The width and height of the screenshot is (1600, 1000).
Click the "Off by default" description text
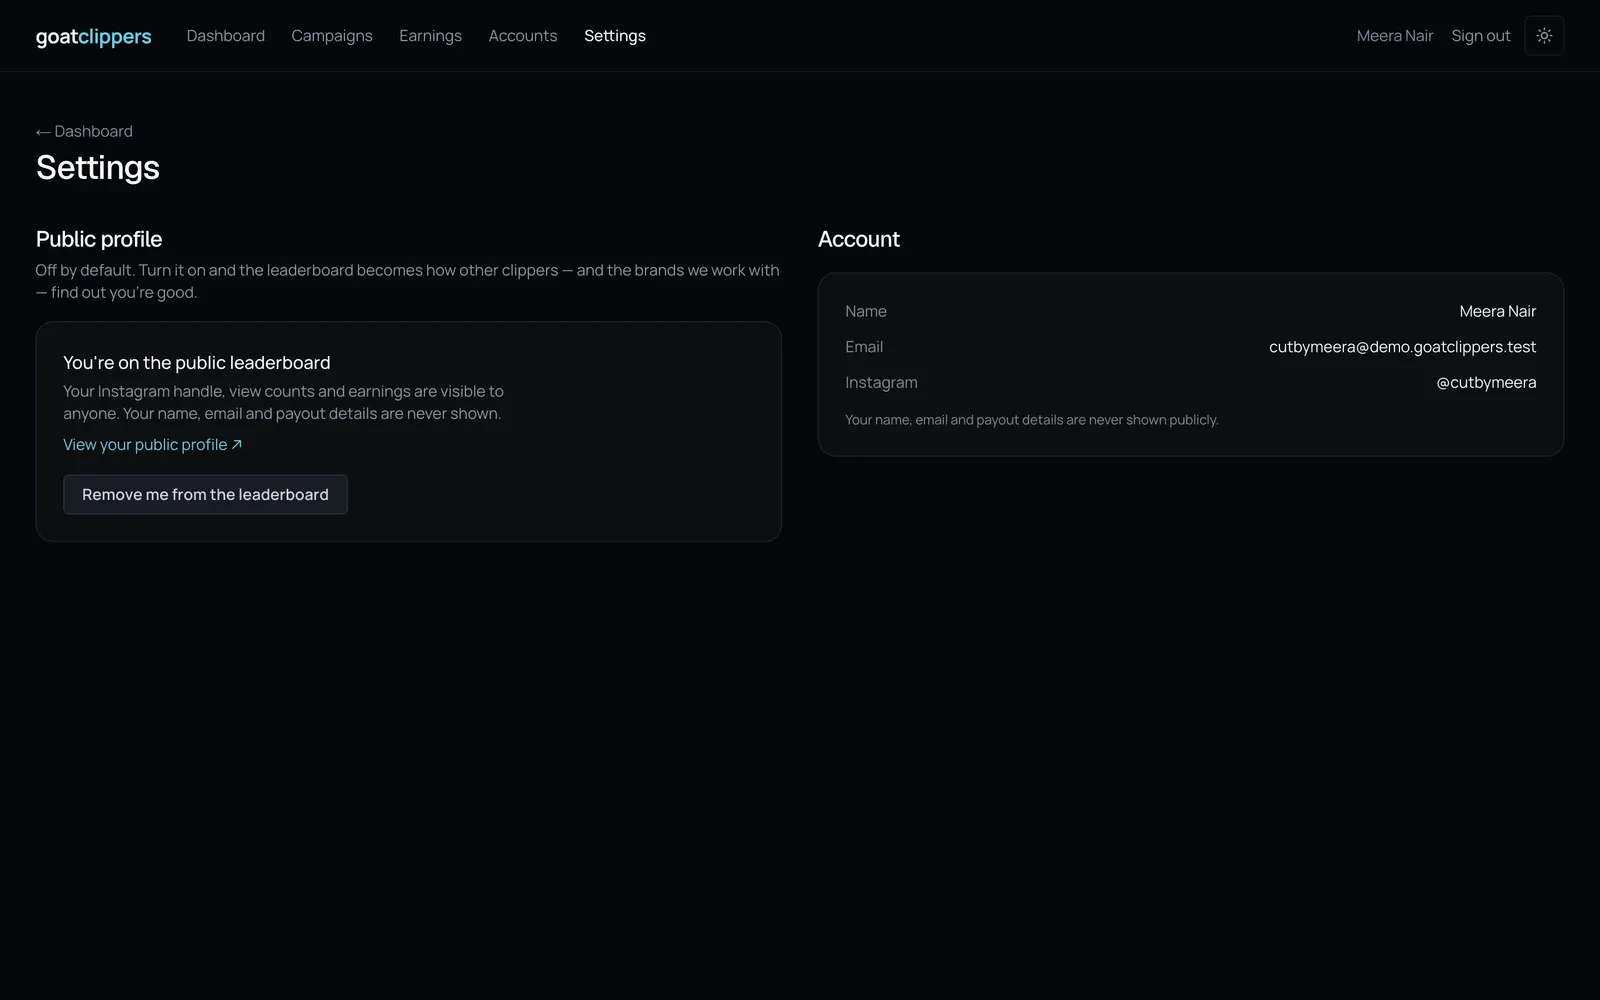(x=408, y=281)
